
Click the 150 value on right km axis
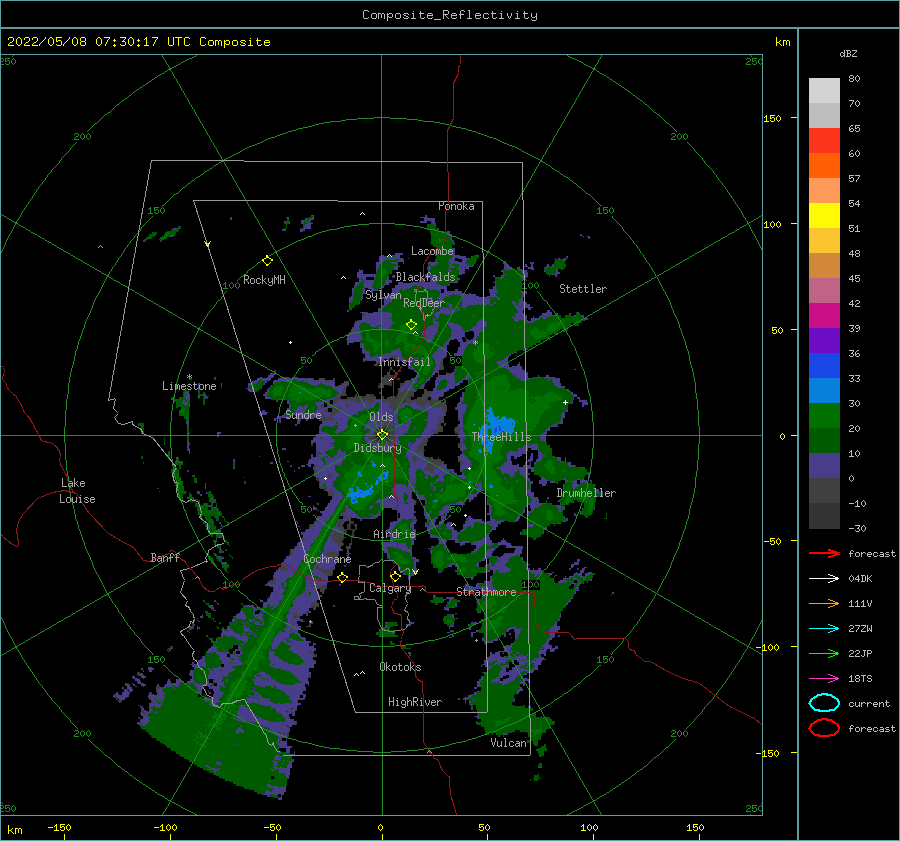772,118
